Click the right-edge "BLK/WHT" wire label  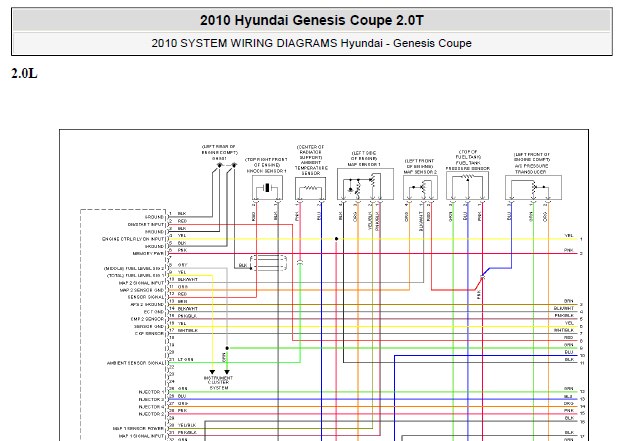564,308
